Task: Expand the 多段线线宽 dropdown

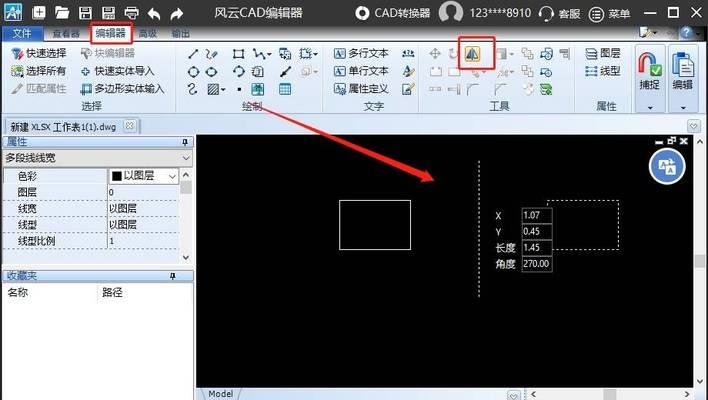Action: coord(186,157)
